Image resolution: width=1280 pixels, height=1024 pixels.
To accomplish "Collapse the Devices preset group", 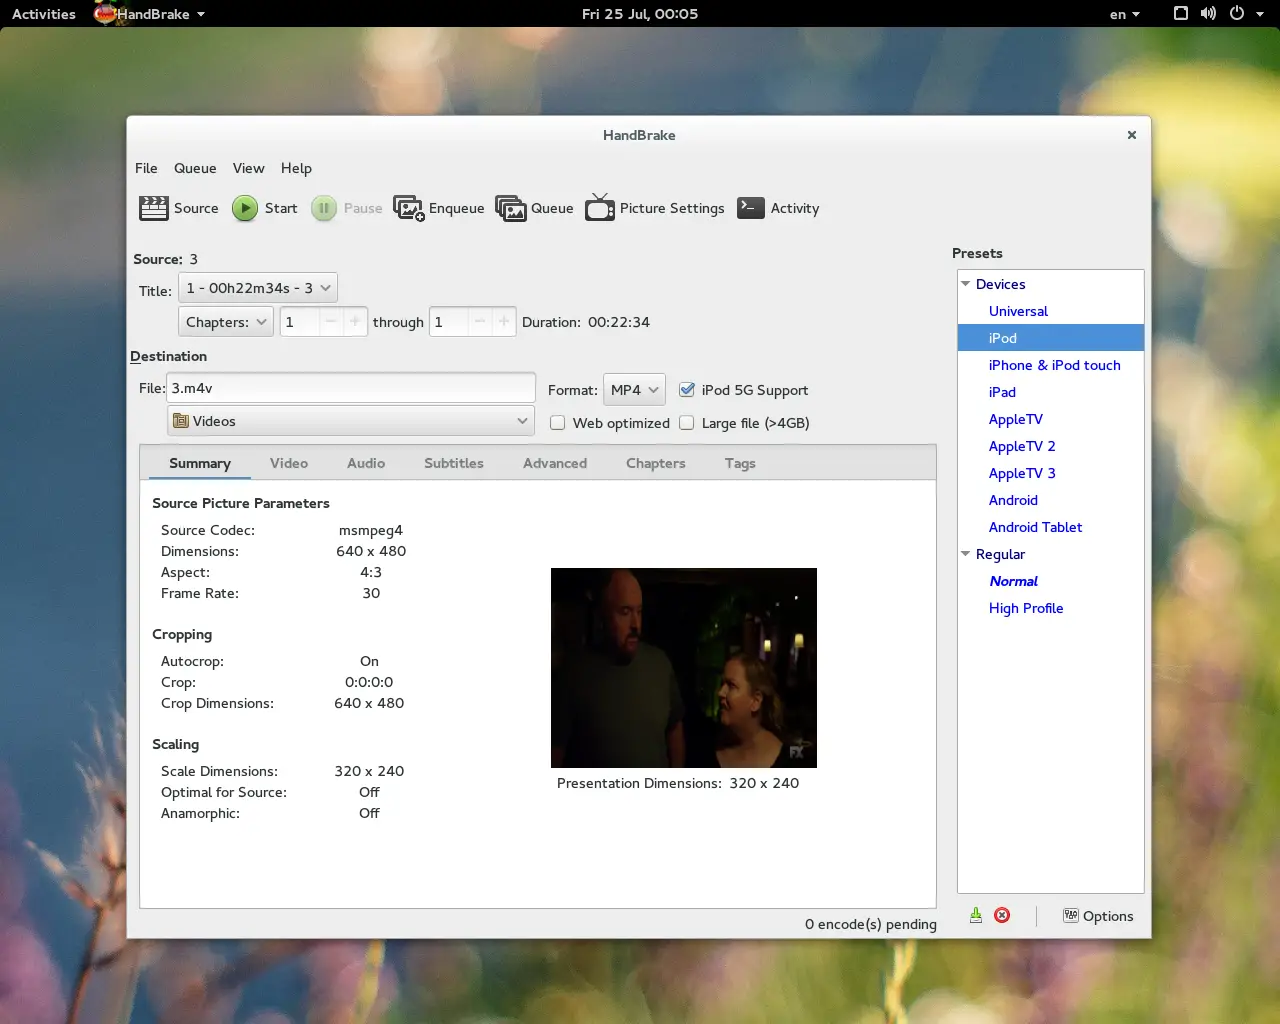I will click(966, 284).
